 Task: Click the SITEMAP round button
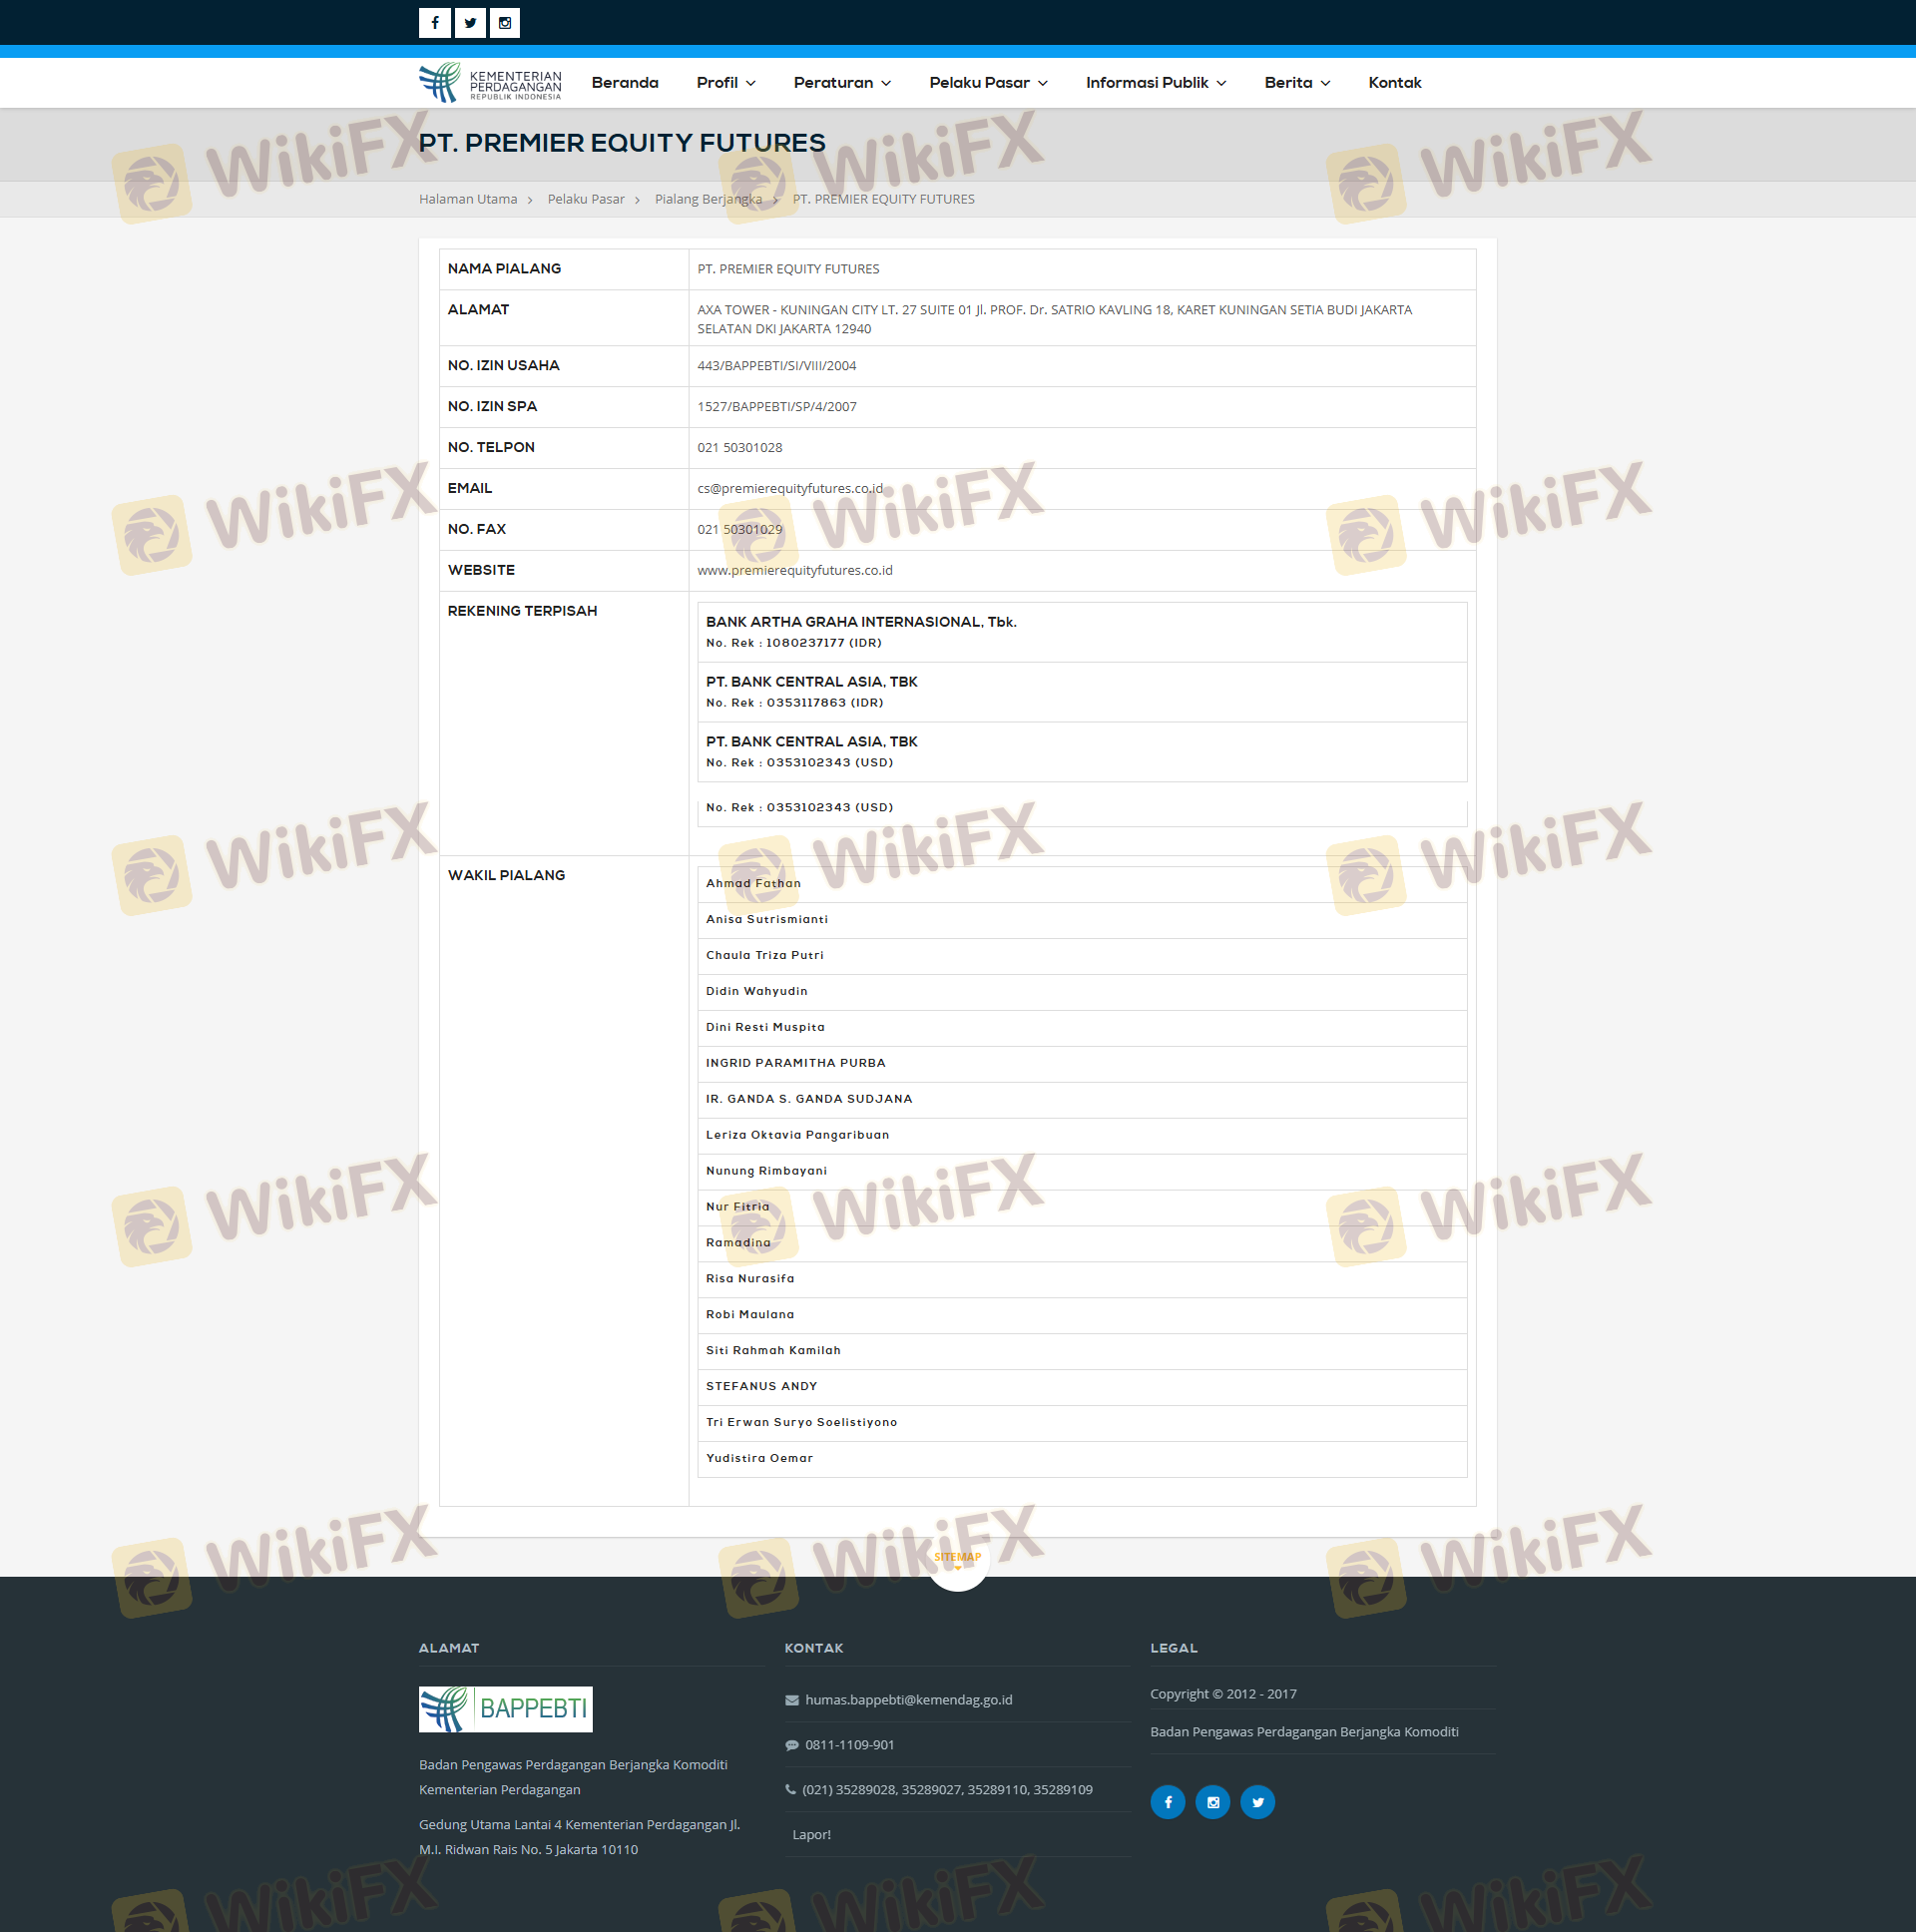point(957,1560)
